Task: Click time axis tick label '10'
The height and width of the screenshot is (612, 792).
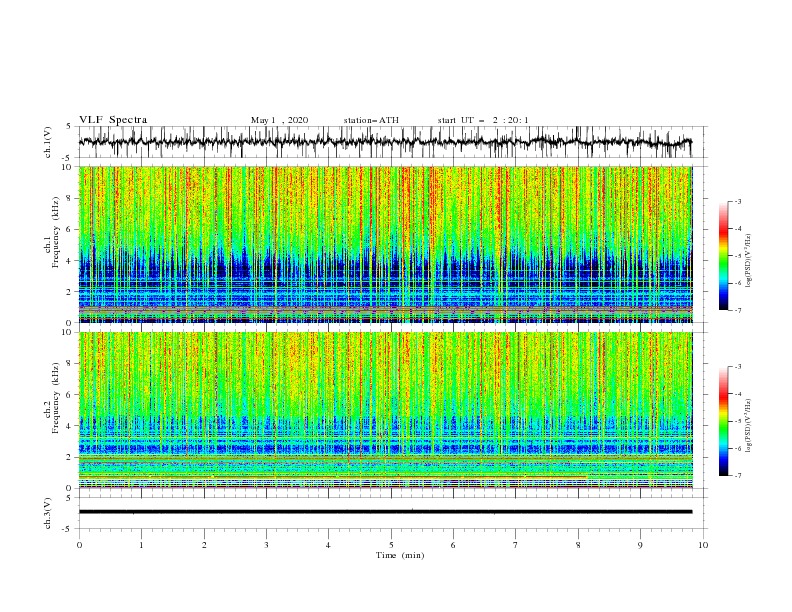Action: (x=703, y=545)
